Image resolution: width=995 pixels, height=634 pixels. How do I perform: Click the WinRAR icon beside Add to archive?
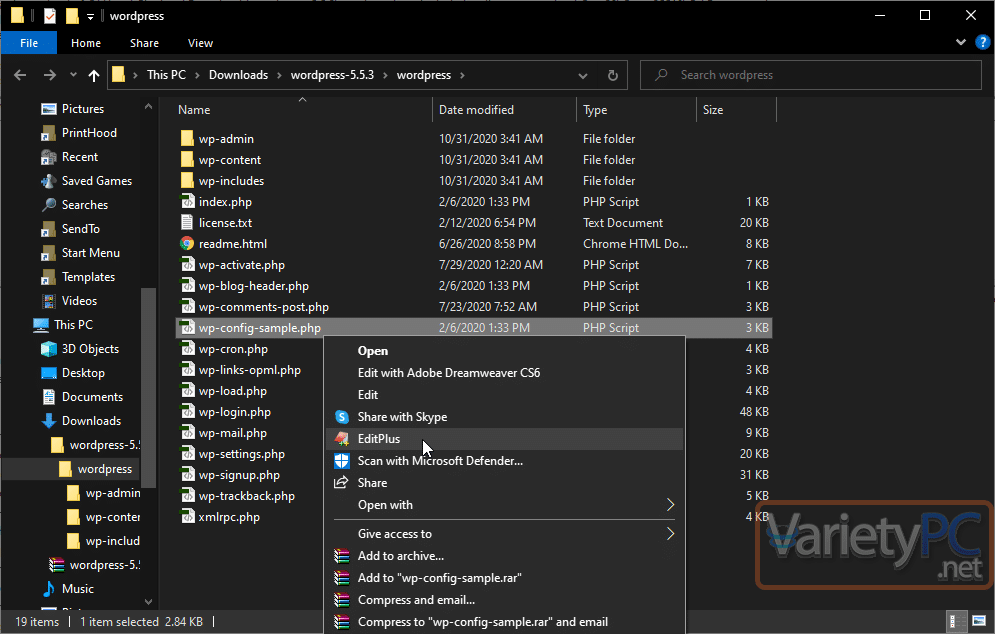pos(342,556)
